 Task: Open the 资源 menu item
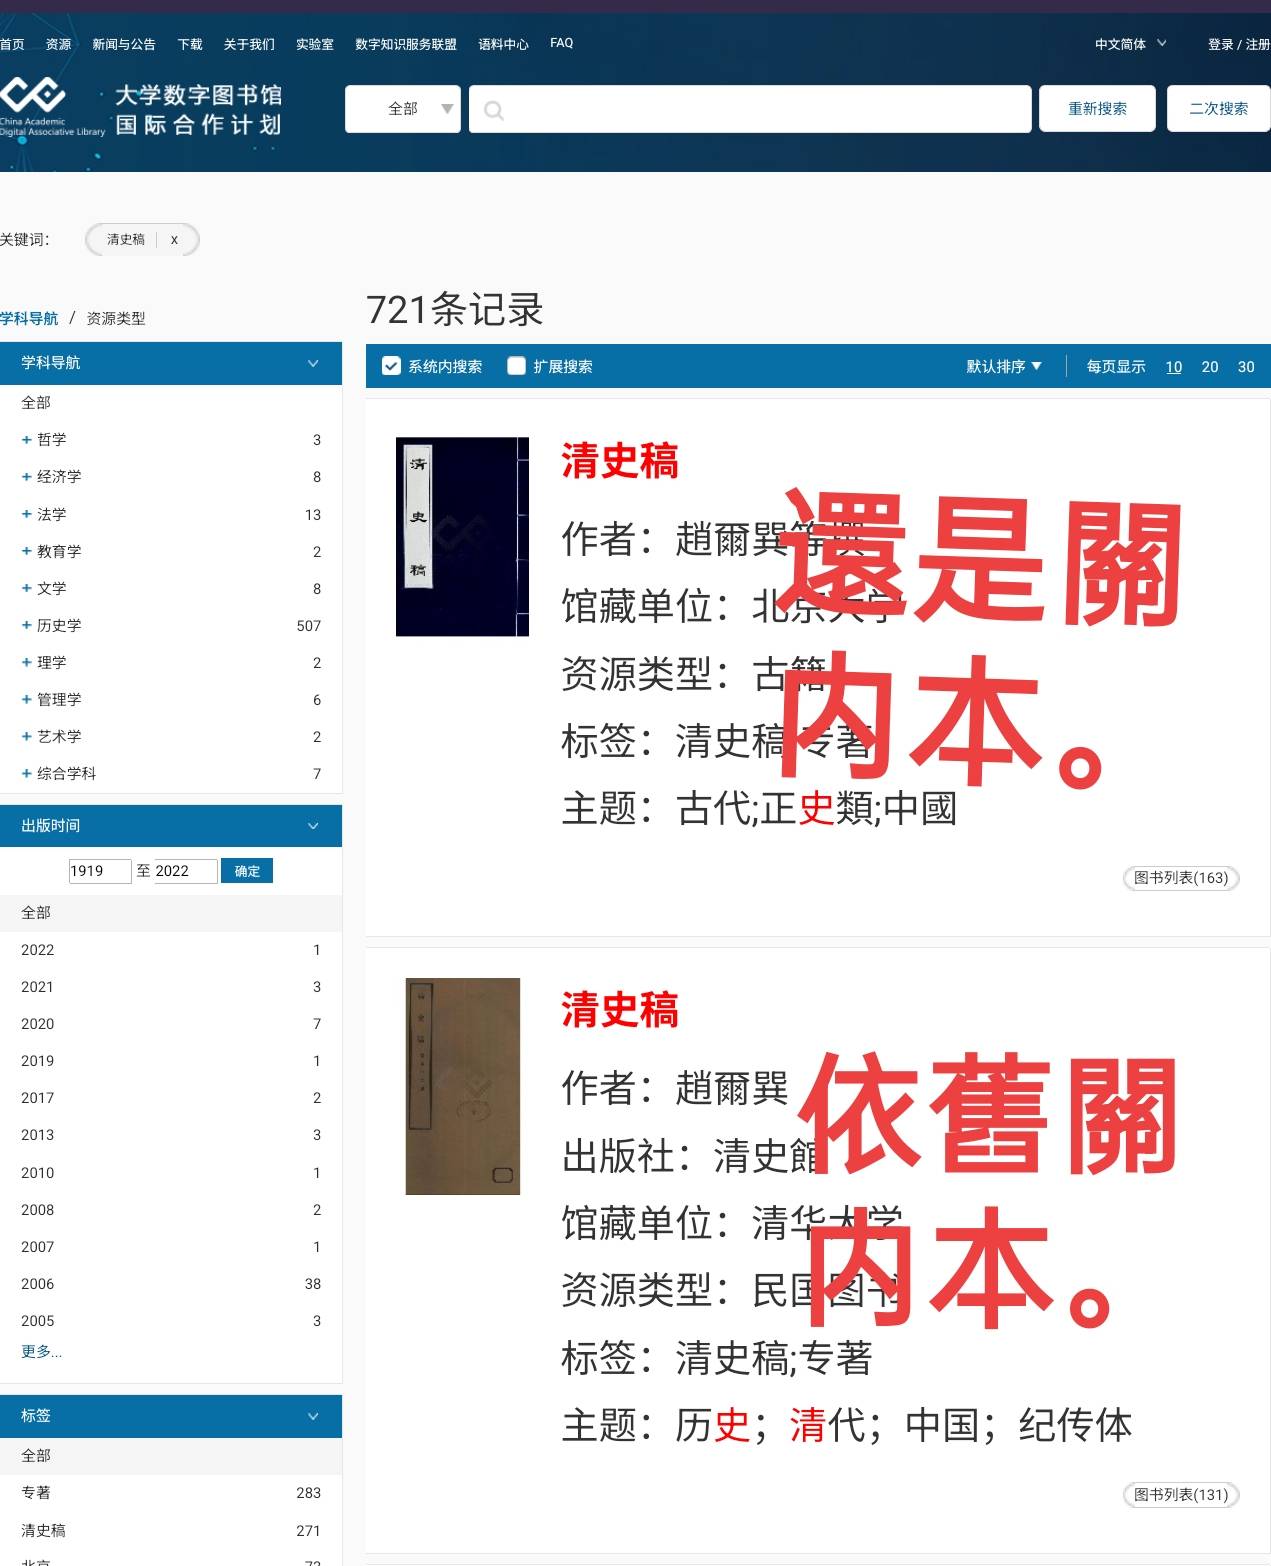point(58,44)
